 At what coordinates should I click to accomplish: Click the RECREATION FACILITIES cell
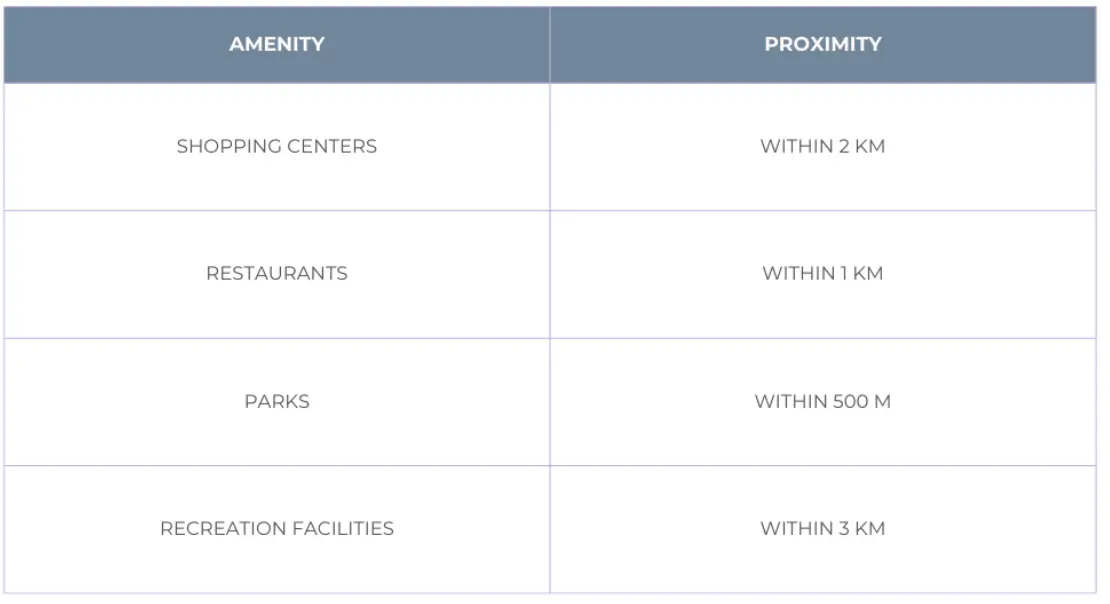pyautogui.click(x=277, y=528)
